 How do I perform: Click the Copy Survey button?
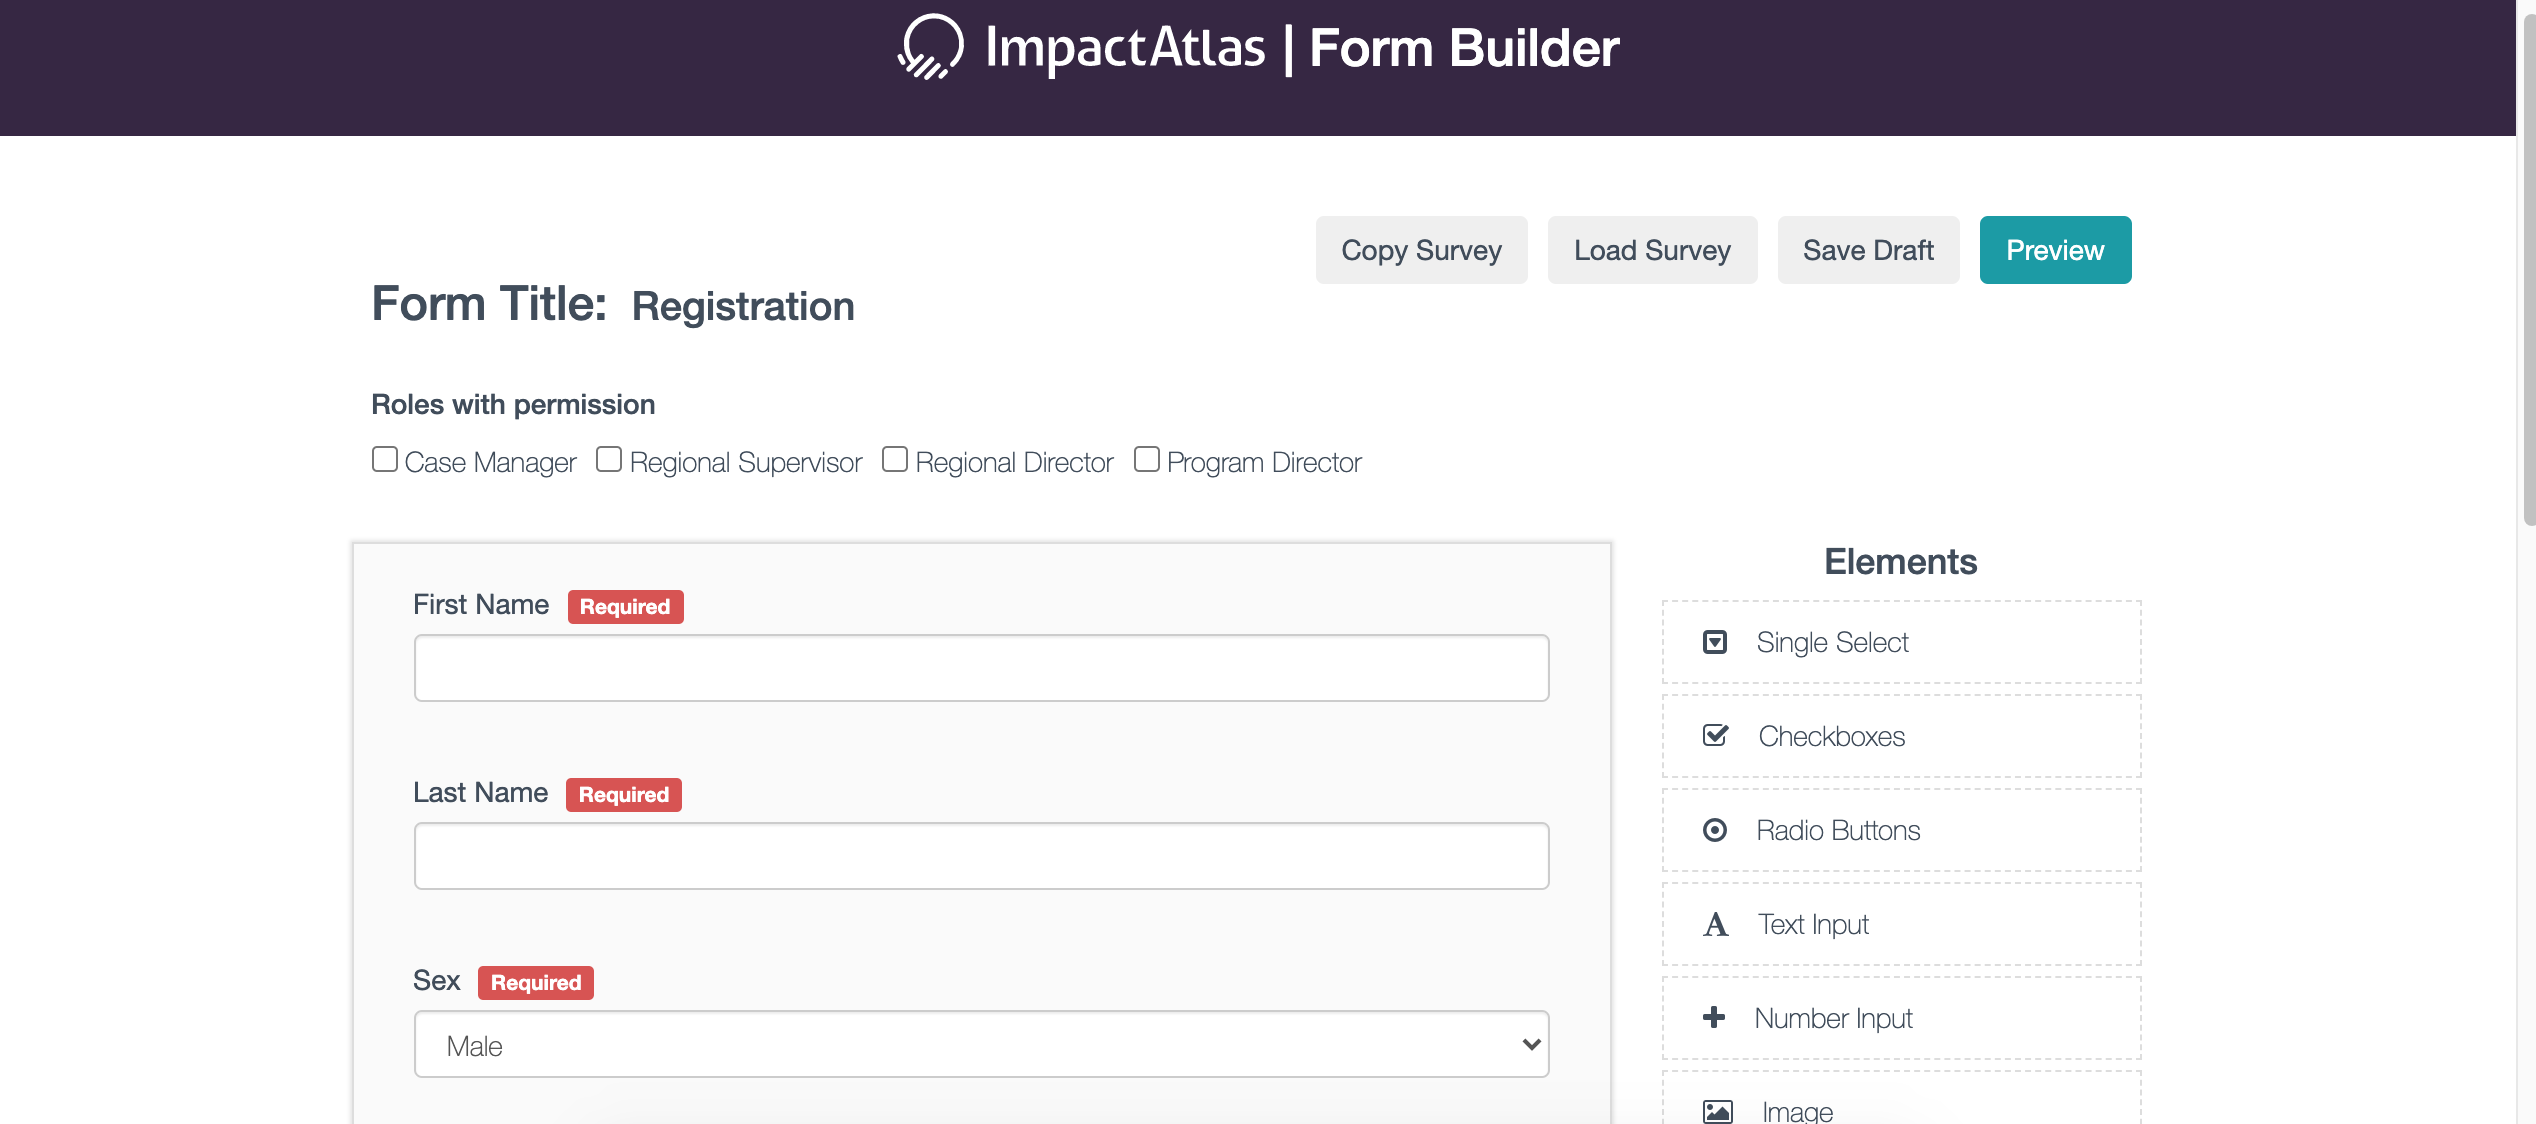[x=1421, y=250]
